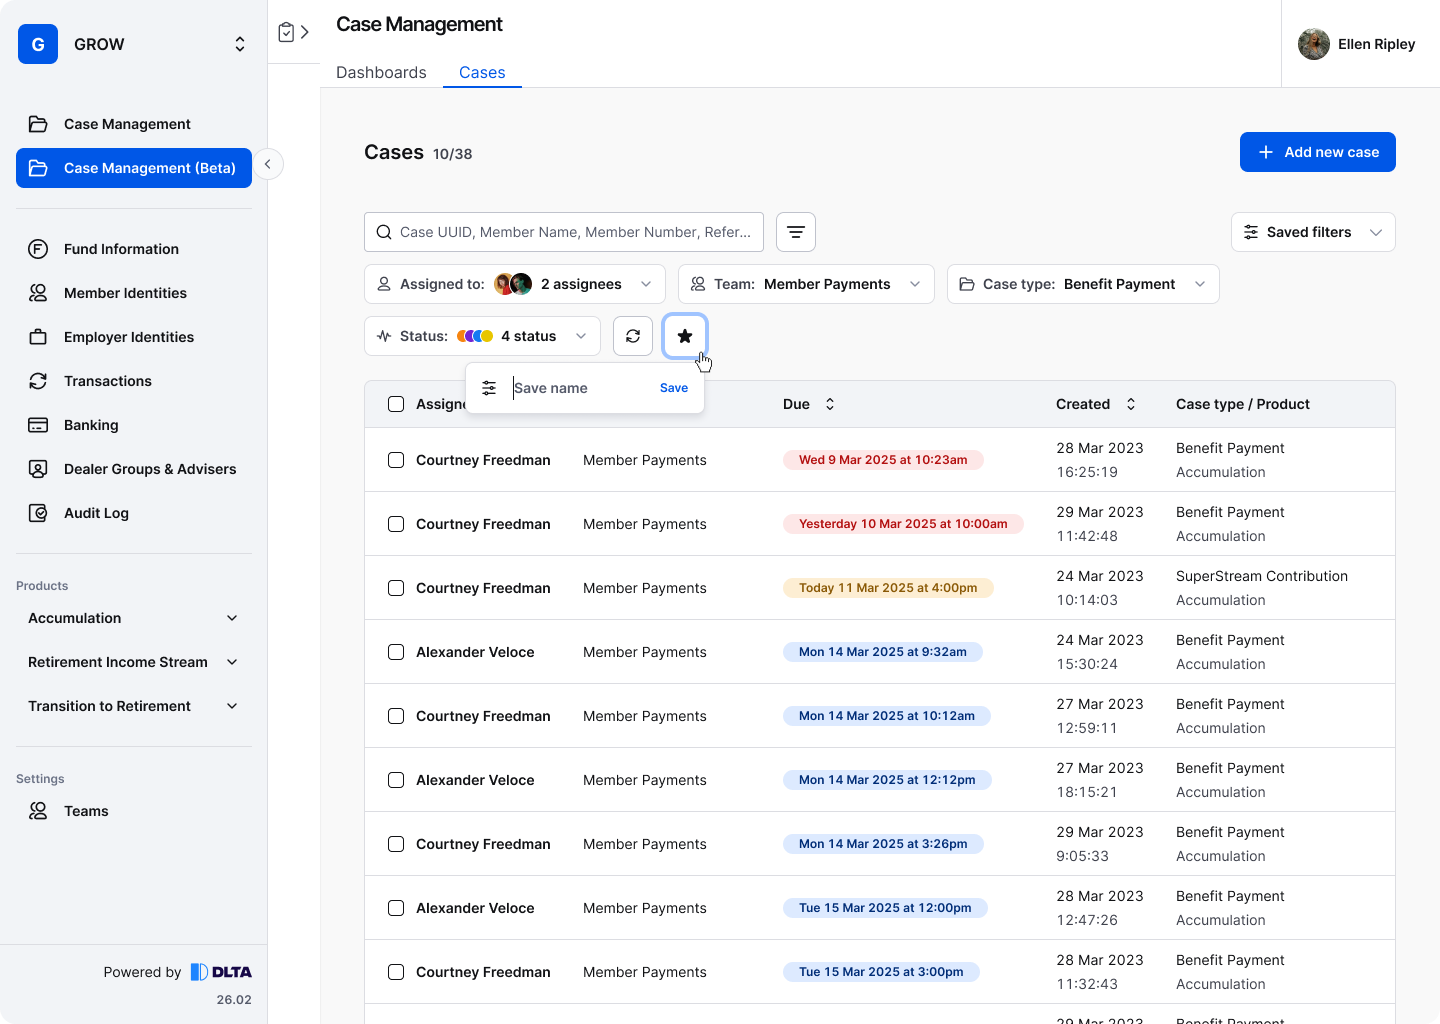
Task: Click the clipboard icon in the header
Action: (x=286, y=32)
